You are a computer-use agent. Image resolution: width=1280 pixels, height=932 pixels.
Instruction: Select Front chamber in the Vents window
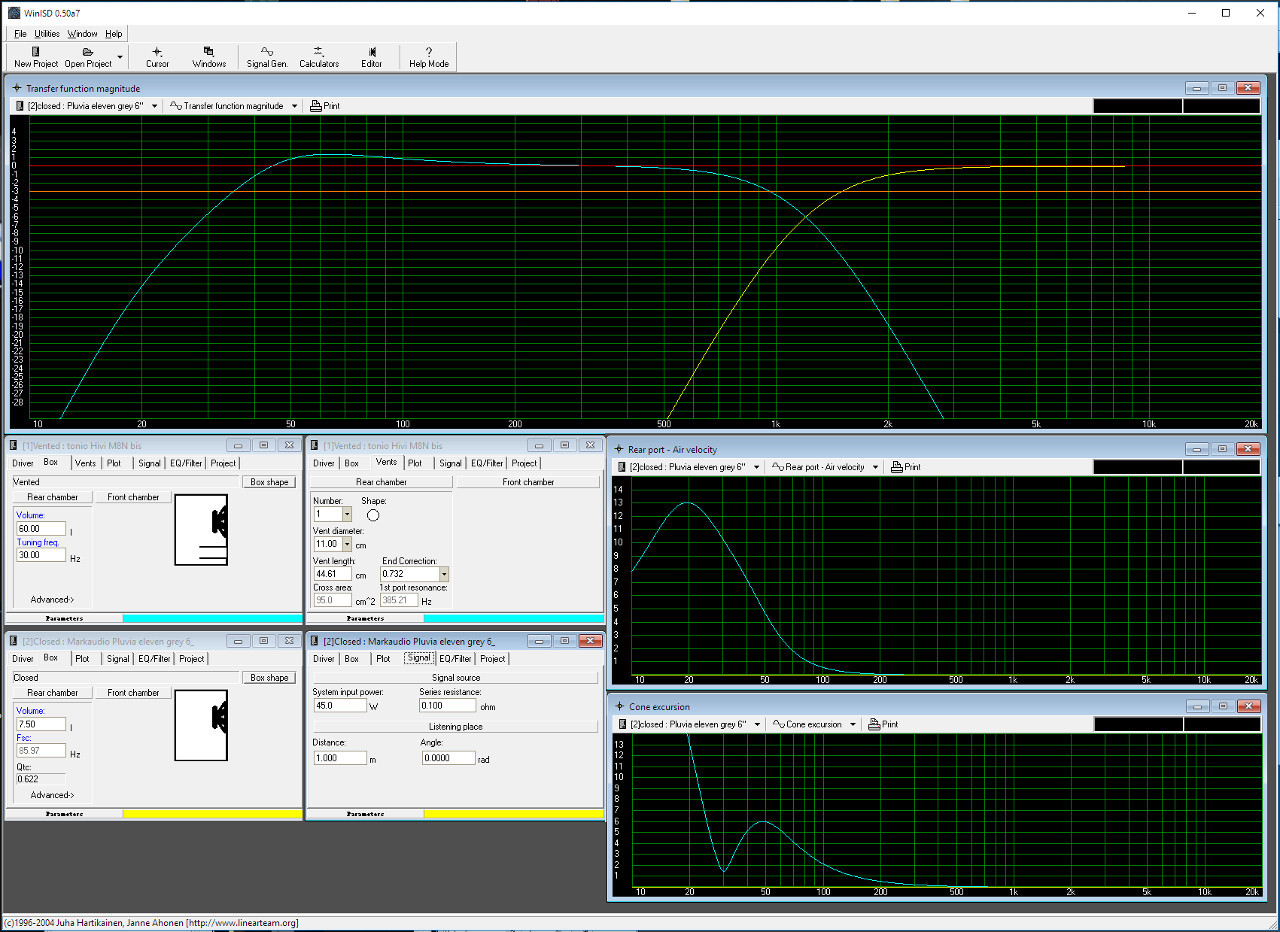[x=528, y=482]
